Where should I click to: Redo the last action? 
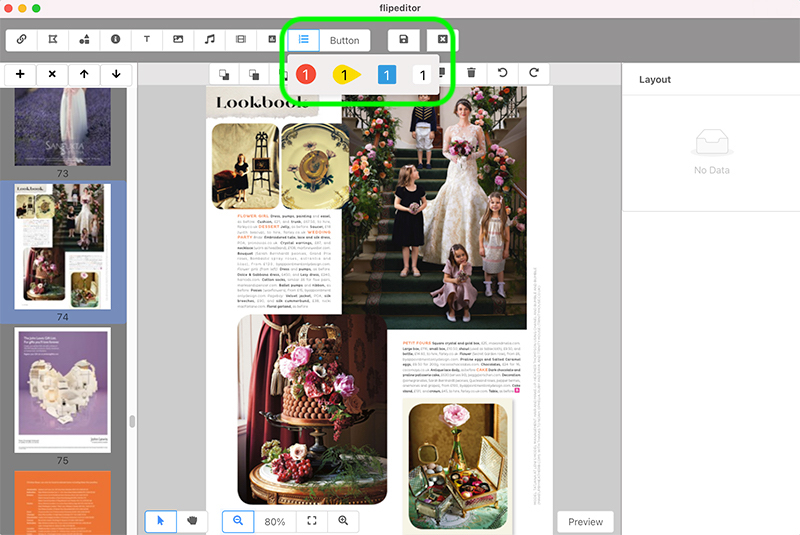(x=534, y=73)
